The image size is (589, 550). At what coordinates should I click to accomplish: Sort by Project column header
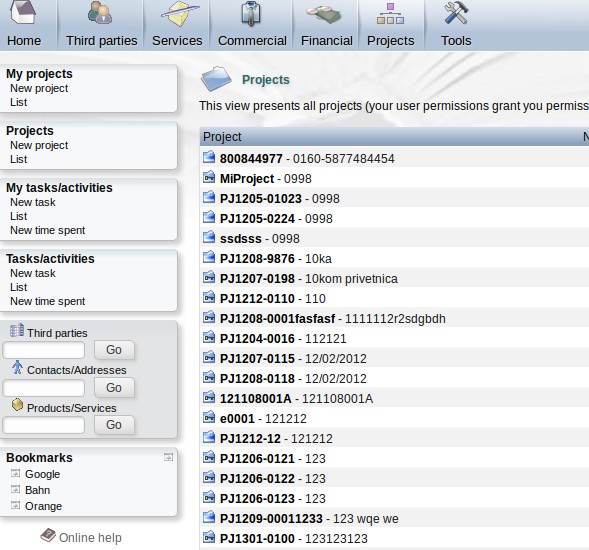point(222,137)
